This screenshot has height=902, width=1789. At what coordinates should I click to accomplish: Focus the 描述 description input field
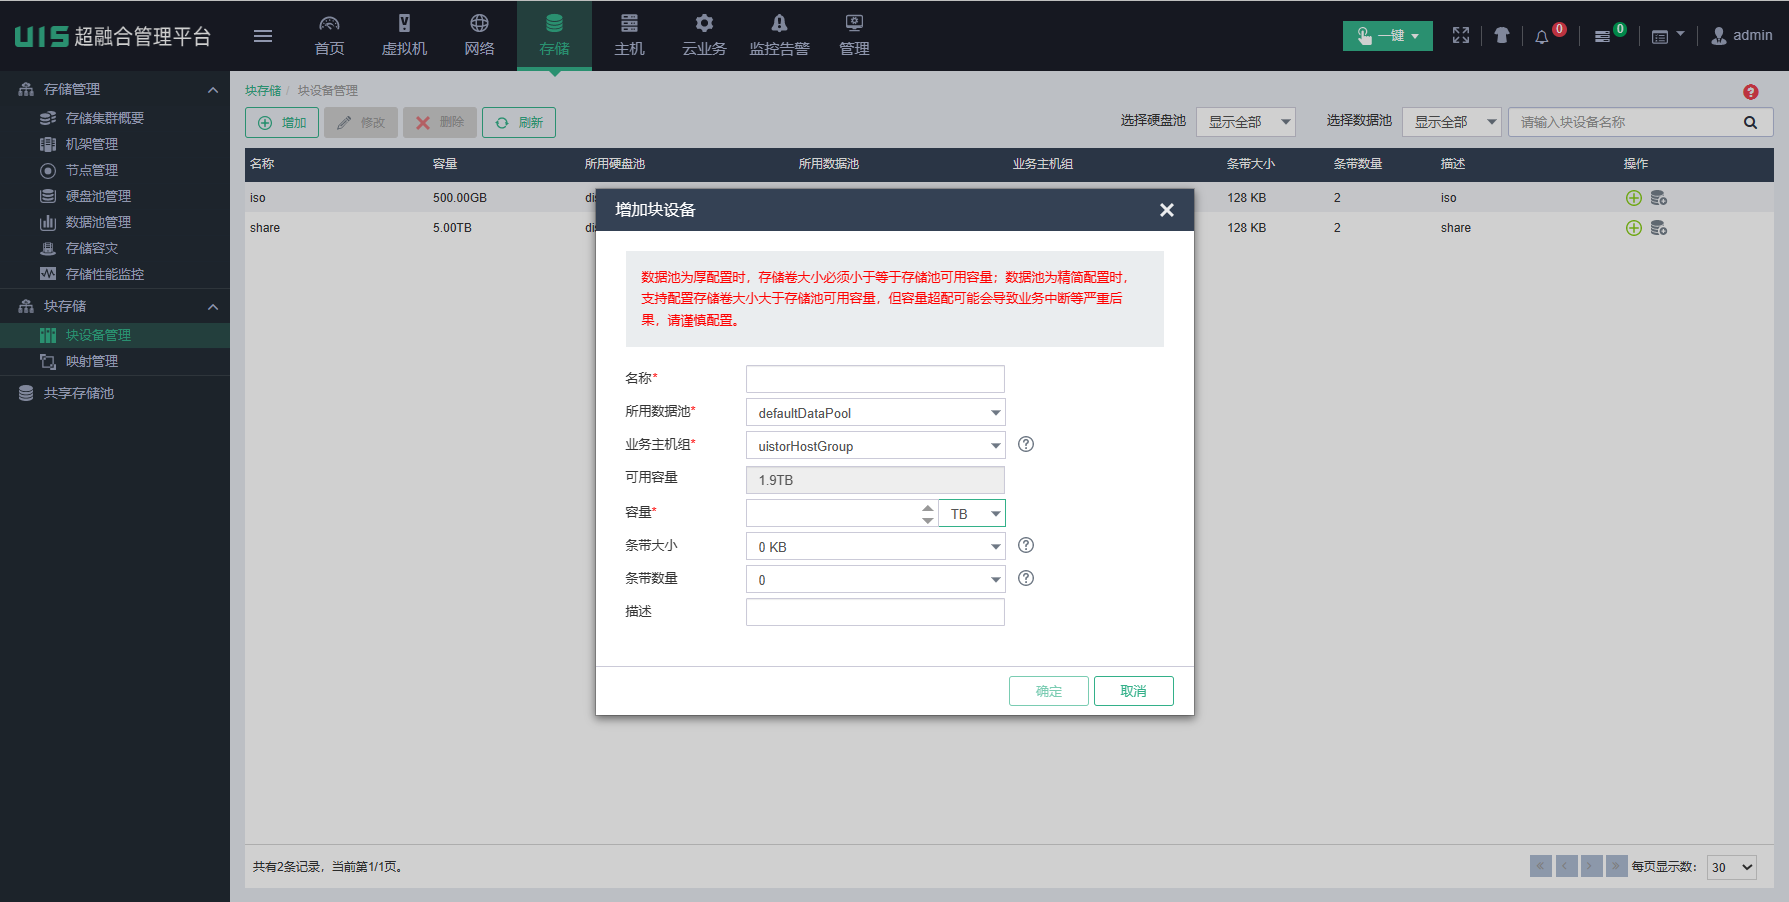click(875, 612)
